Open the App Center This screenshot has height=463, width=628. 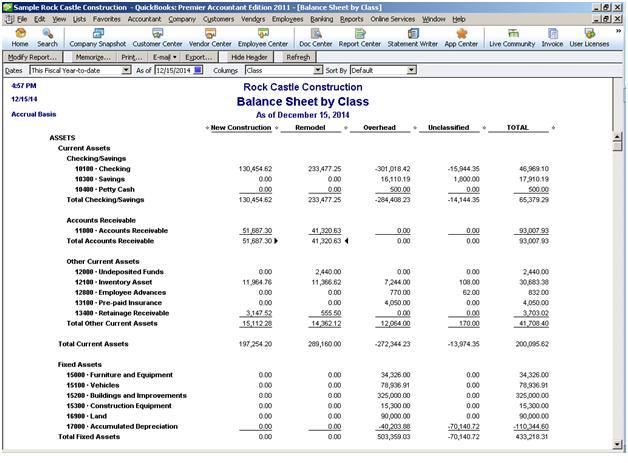[x=461, y=38]
